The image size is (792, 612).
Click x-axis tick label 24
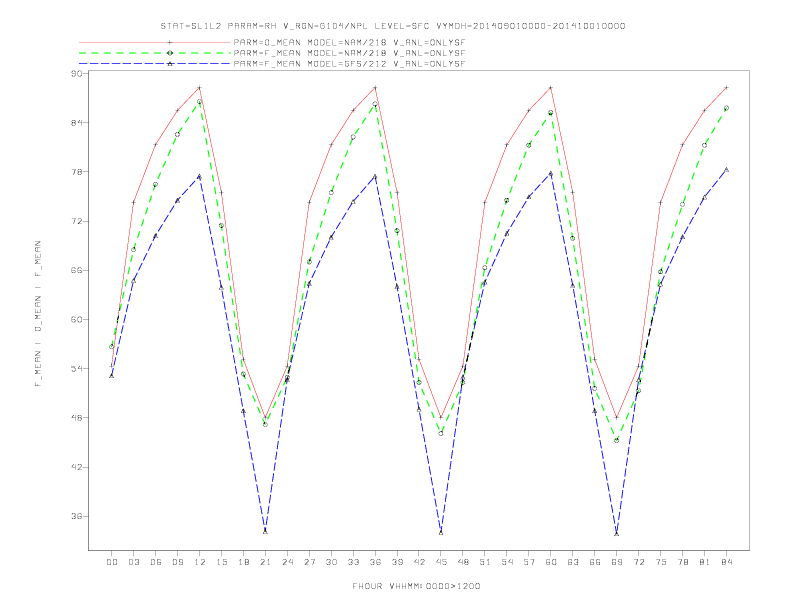(x=287, y=562)
